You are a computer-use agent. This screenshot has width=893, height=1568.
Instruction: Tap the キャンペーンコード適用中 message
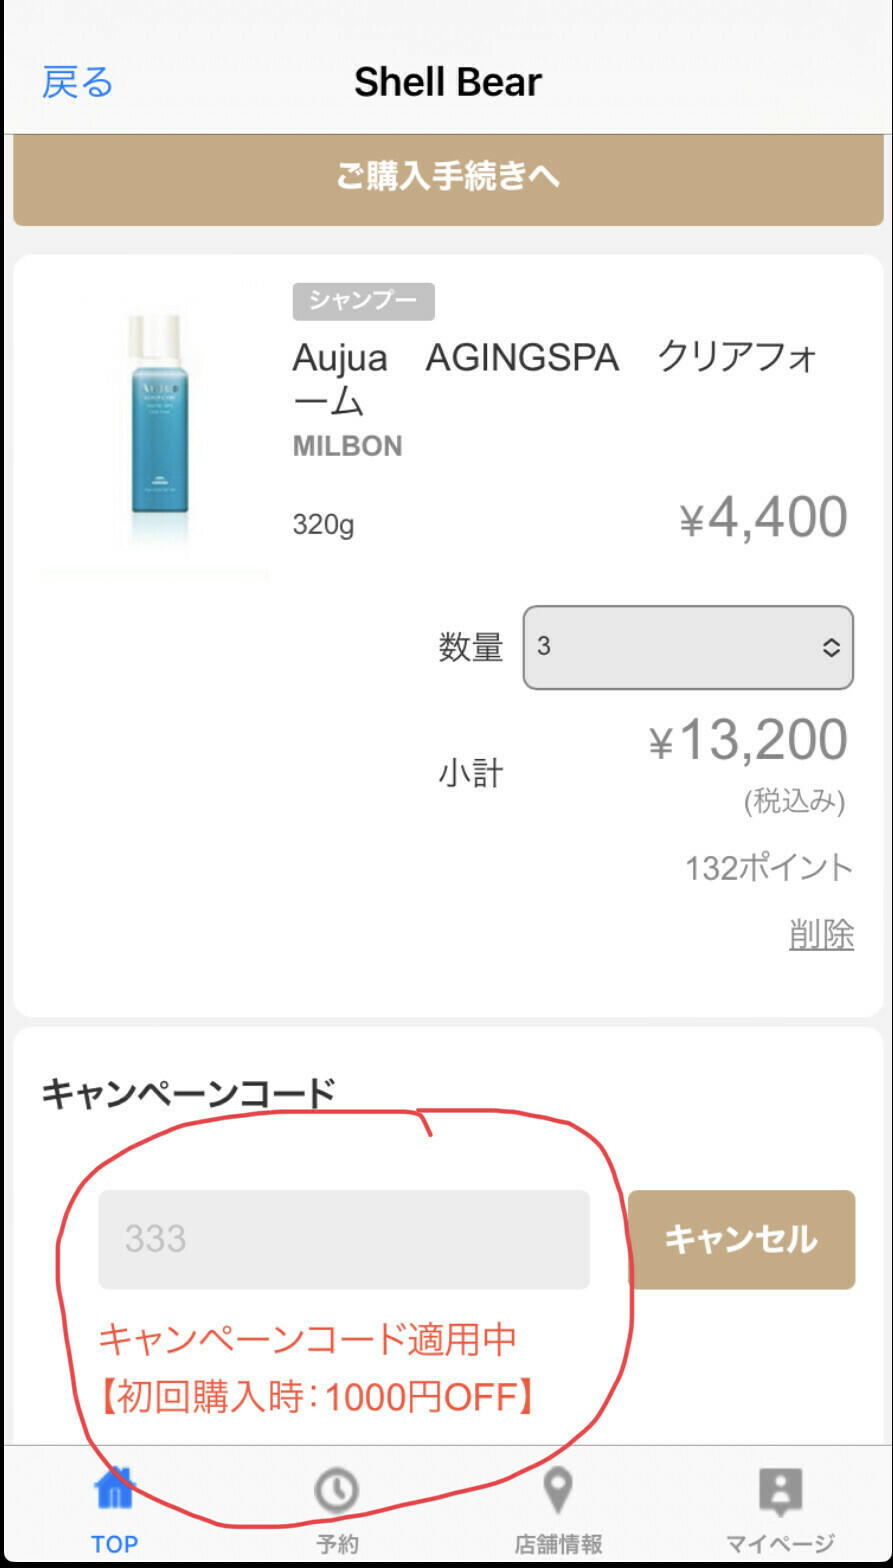click(307, 1339)
